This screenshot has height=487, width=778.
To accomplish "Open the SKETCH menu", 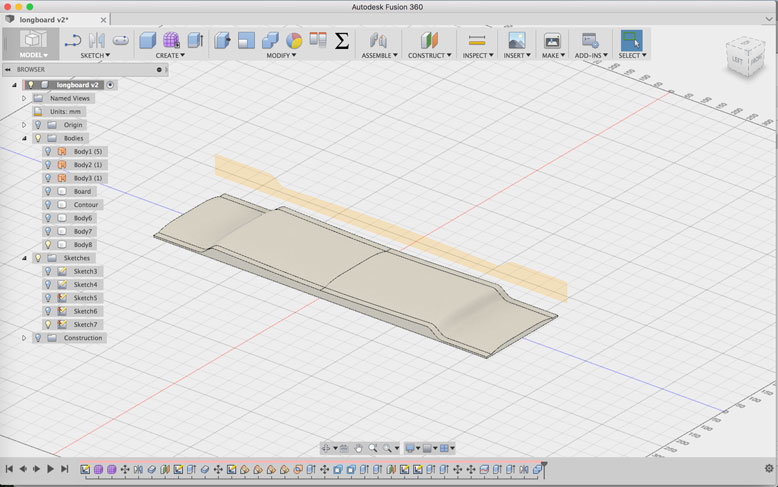I will click(95, 56).
